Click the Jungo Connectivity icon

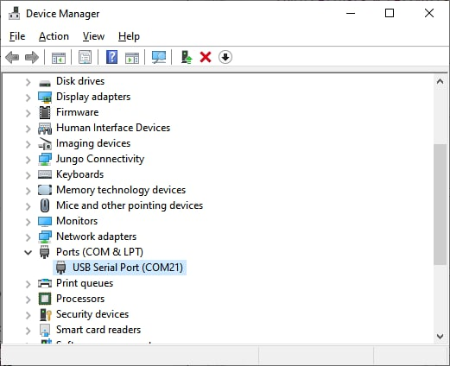pyautogui.click(x=45, y=159)
